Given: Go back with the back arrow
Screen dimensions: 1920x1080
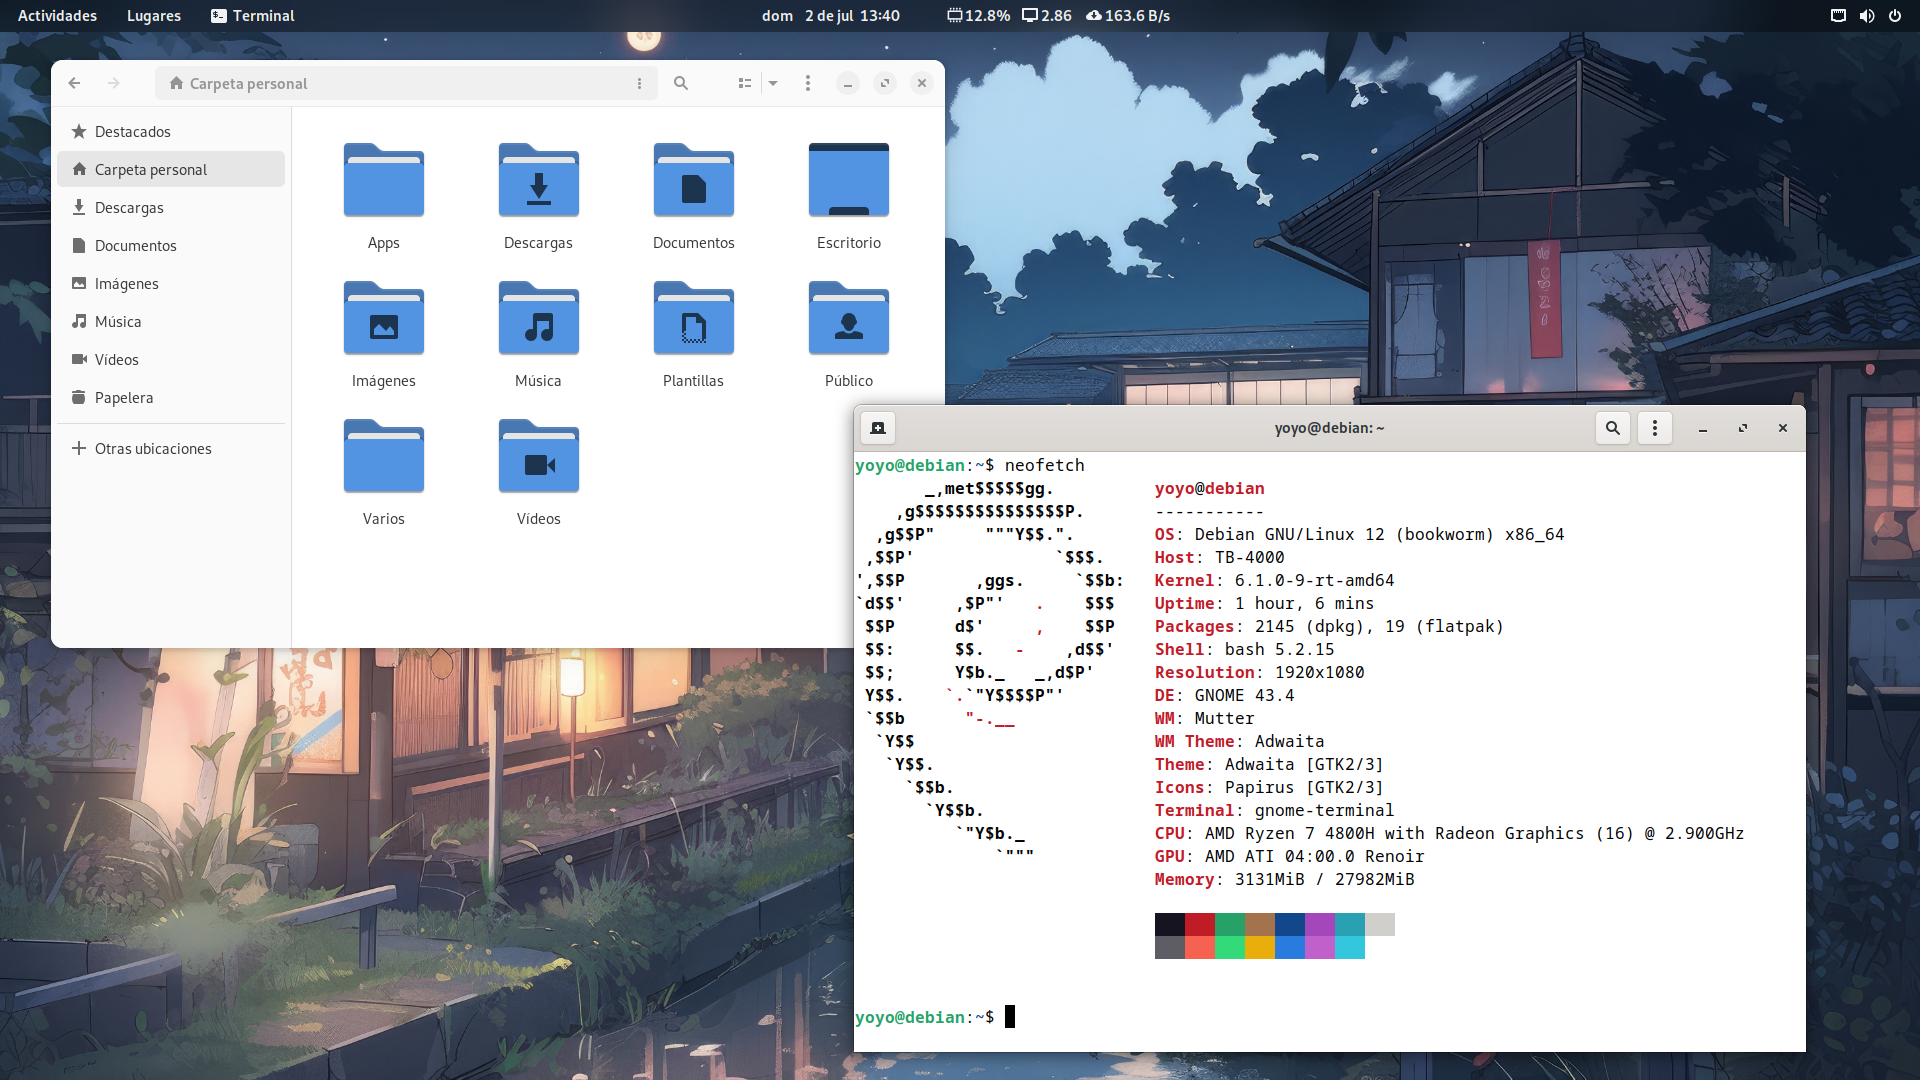Looking at the screenshot, I should tap(74, 83).
